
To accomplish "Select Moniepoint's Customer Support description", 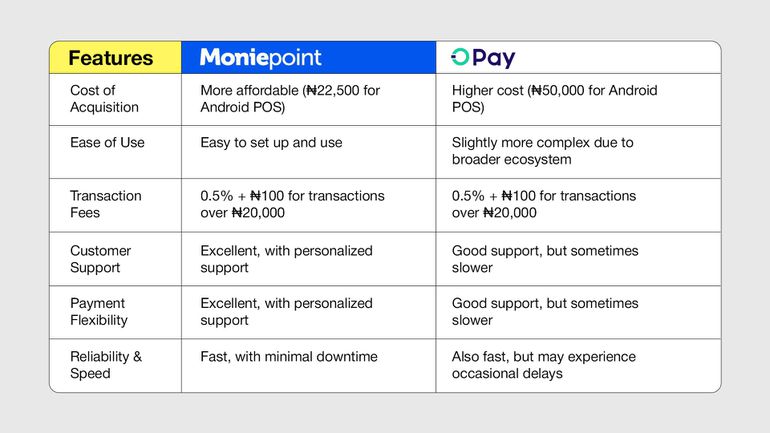I will [x=286, y=259].
